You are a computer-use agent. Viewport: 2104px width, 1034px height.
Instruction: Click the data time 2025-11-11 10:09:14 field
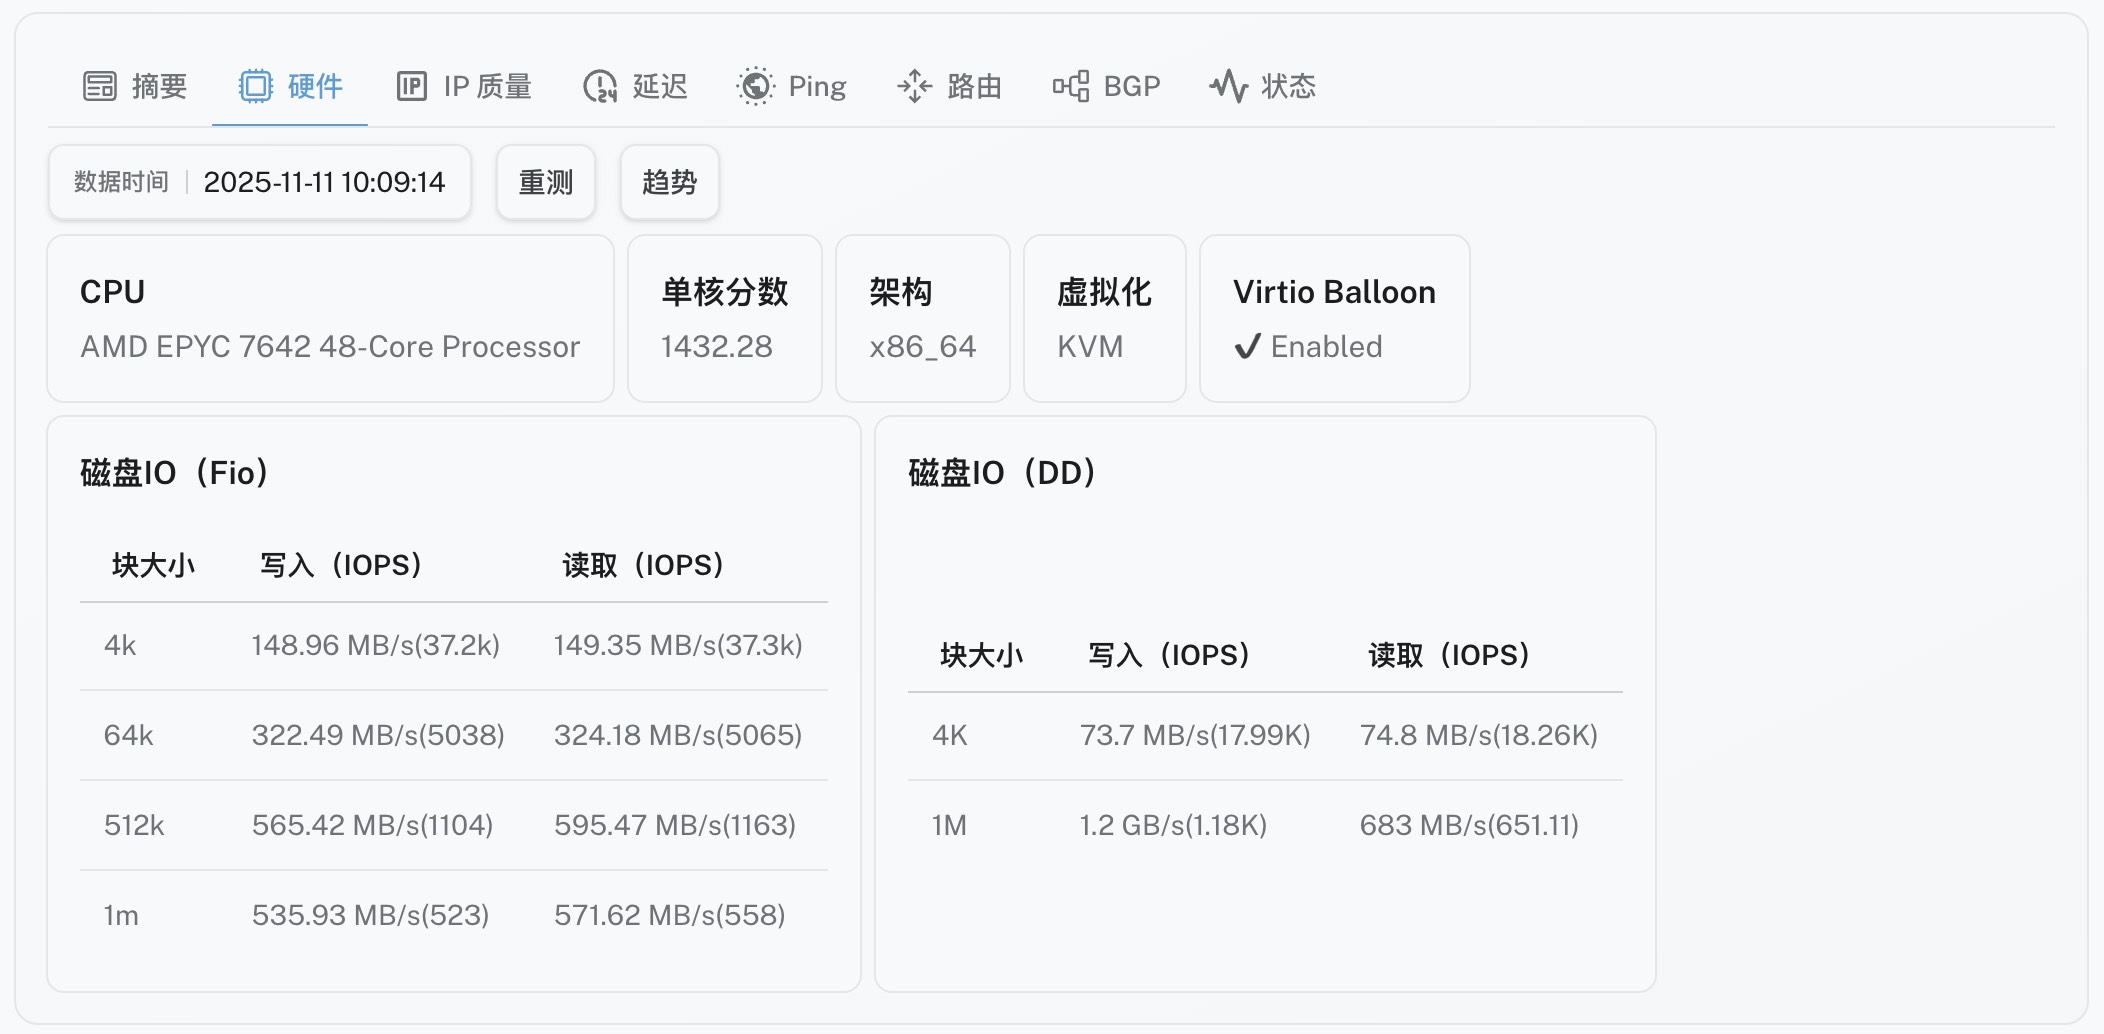[x=324, y=182]
